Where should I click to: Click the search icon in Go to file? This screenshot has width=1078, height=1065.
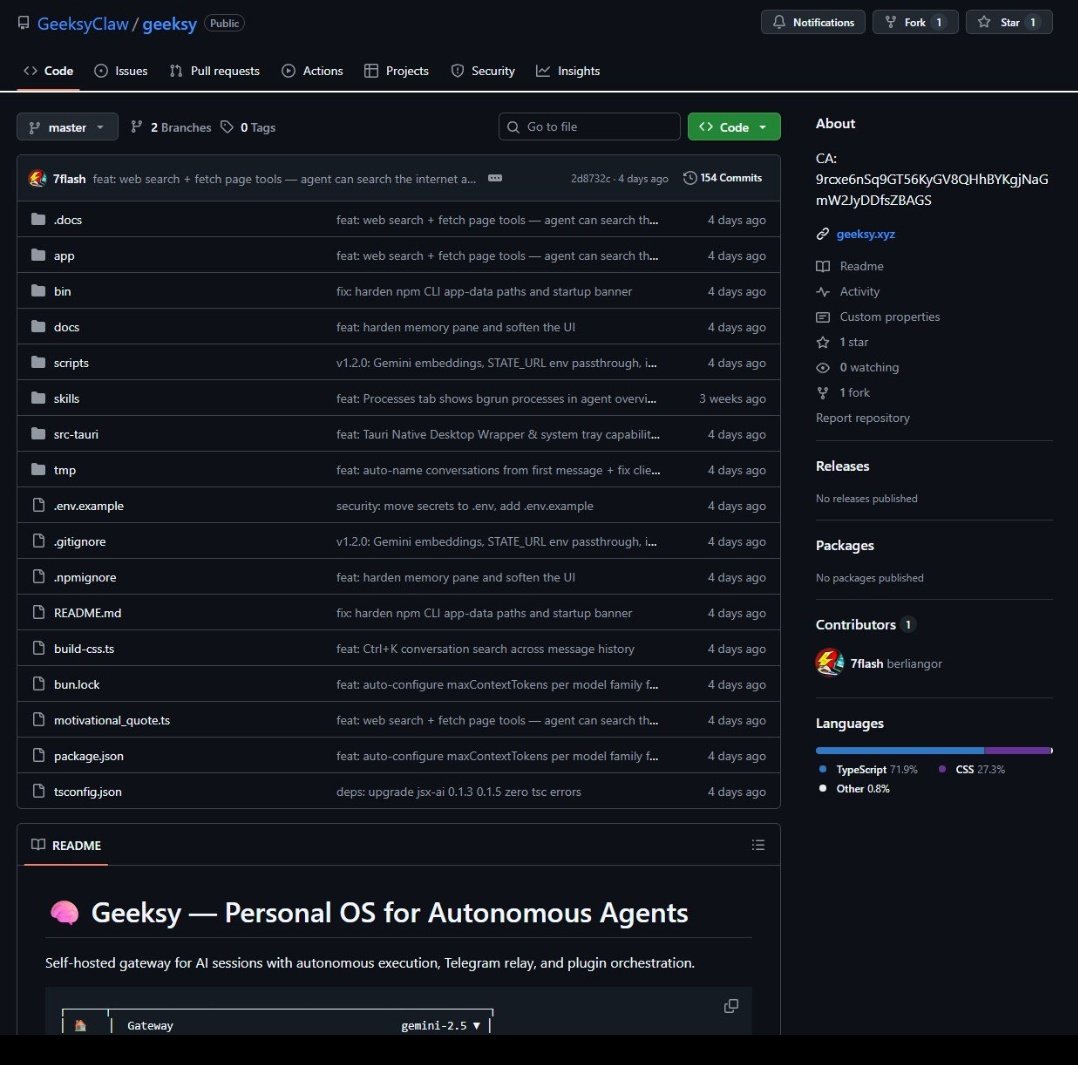[x=513, y=127]
